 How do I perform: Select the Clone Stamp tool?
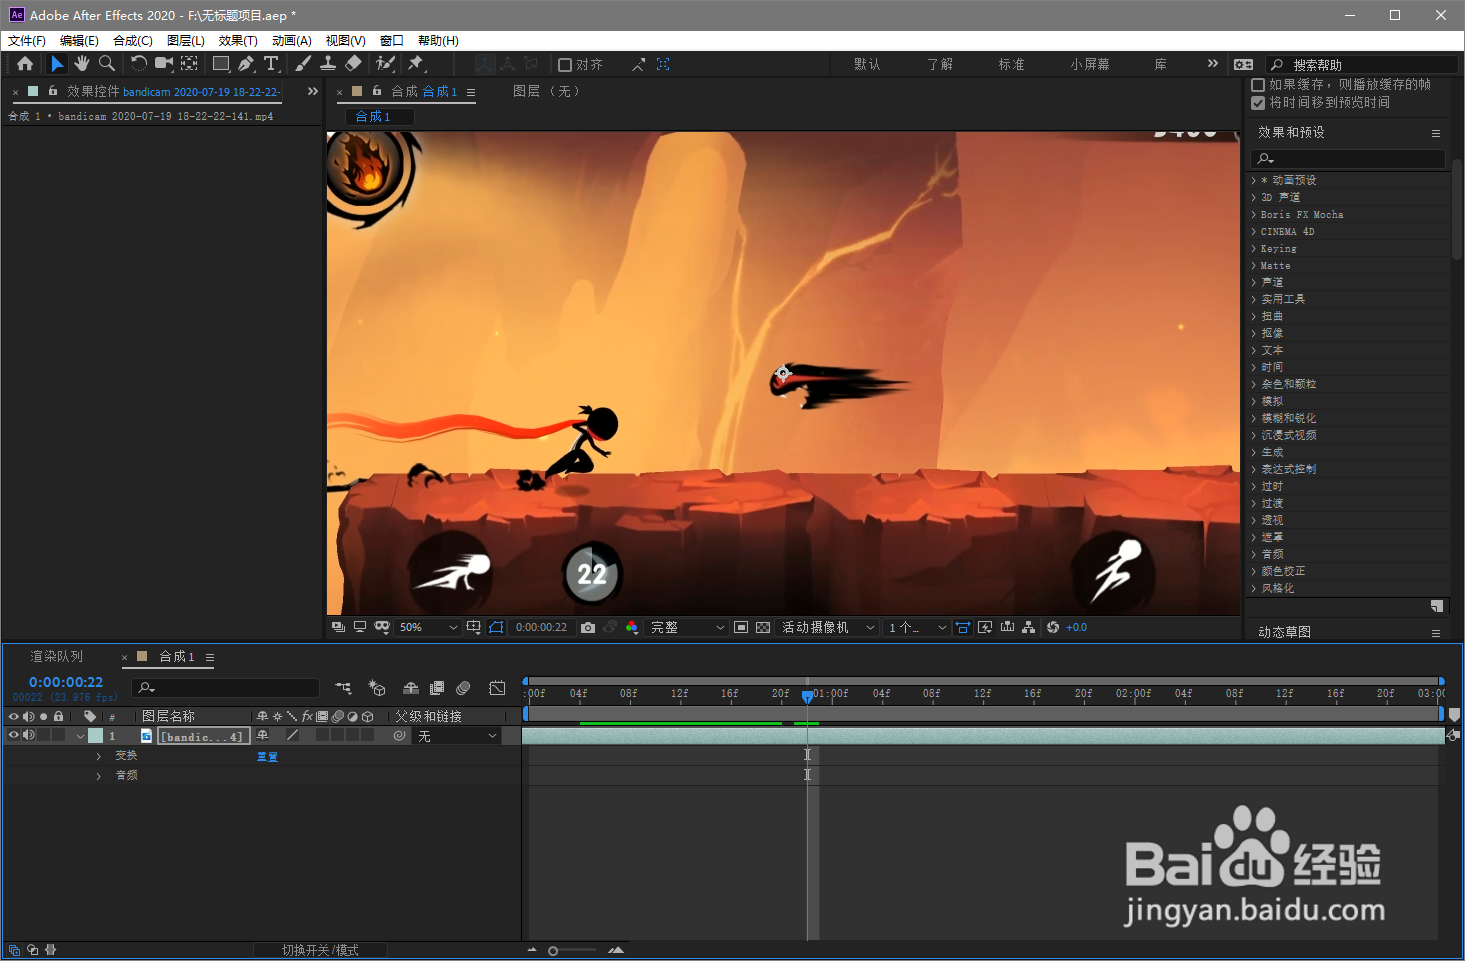328,64
